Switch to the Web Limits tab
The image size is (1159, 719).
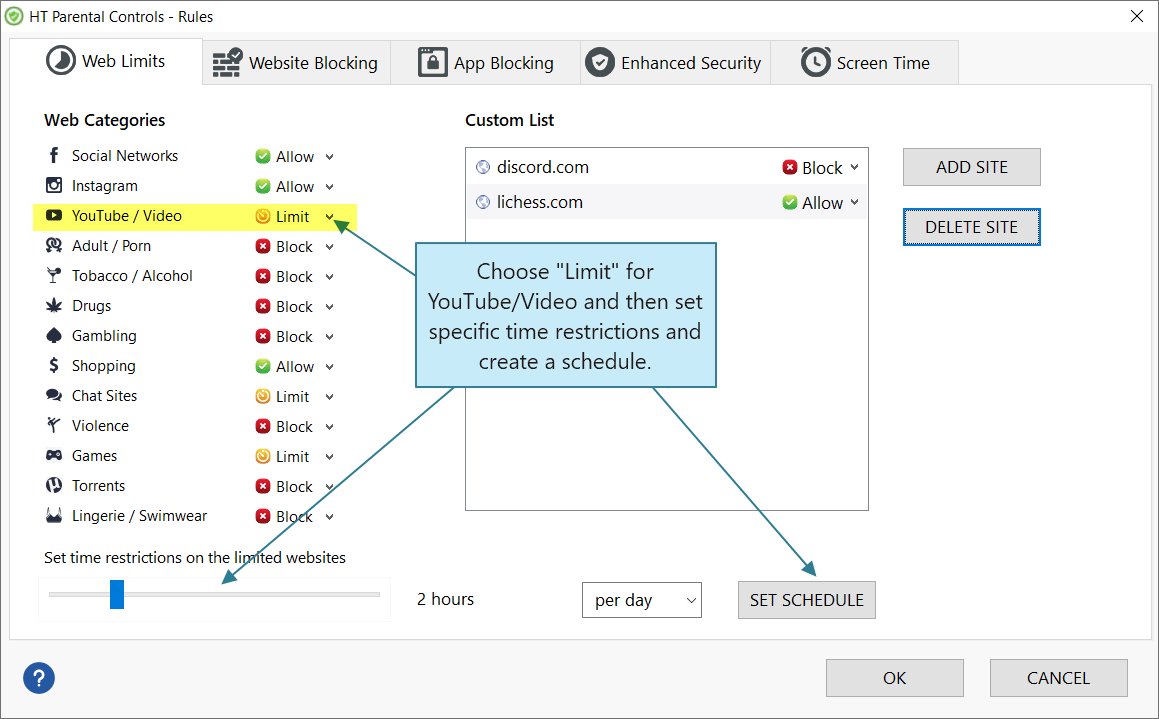106,61
